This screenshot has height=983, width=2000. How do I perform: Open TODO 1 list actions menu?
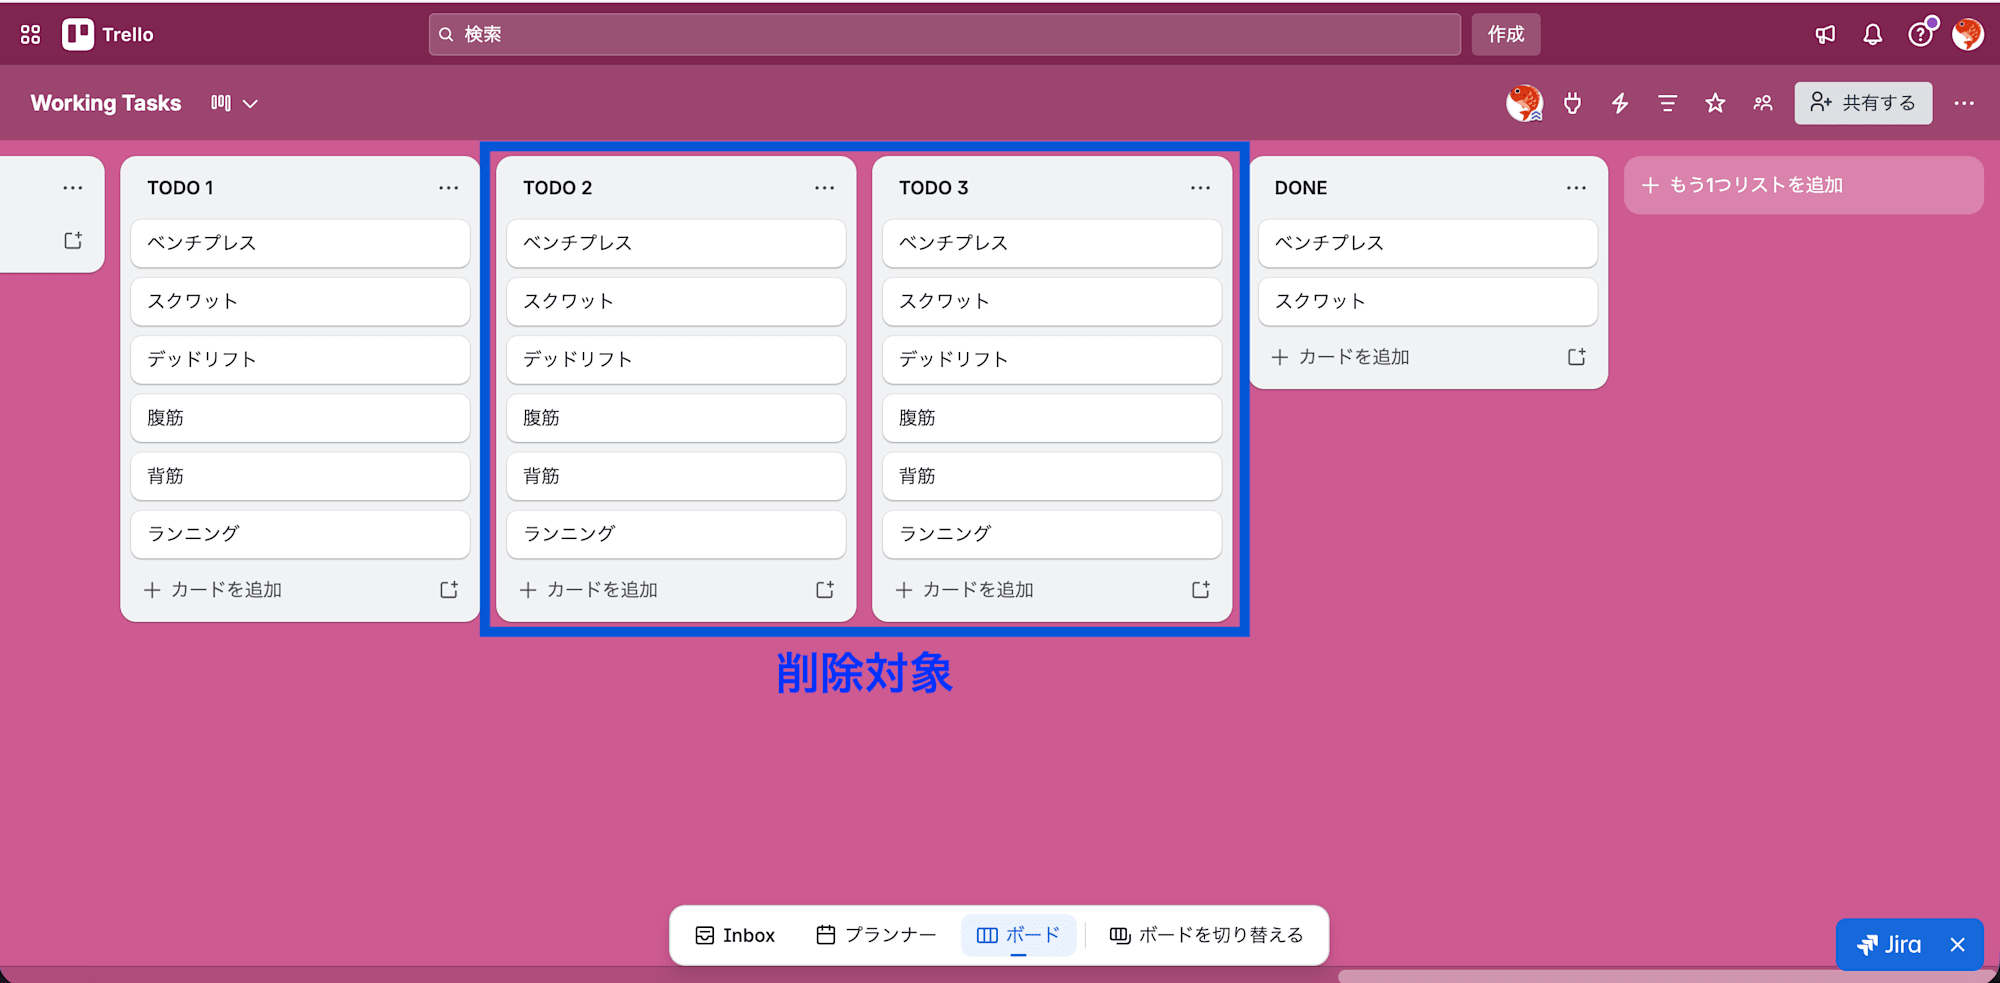[x=449, y=188]
